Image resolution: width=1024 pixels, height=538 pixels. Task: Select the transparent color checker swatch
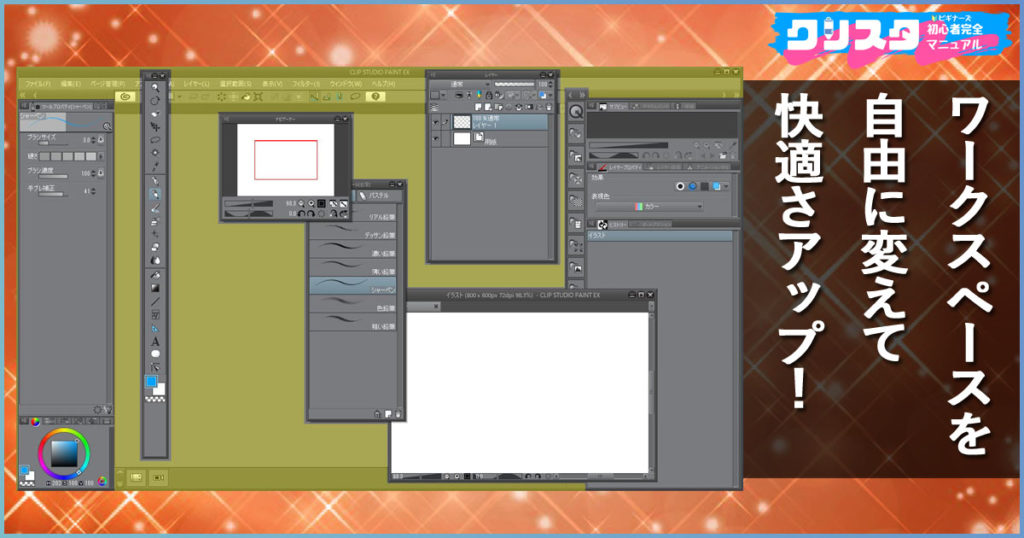coord(155,398)
